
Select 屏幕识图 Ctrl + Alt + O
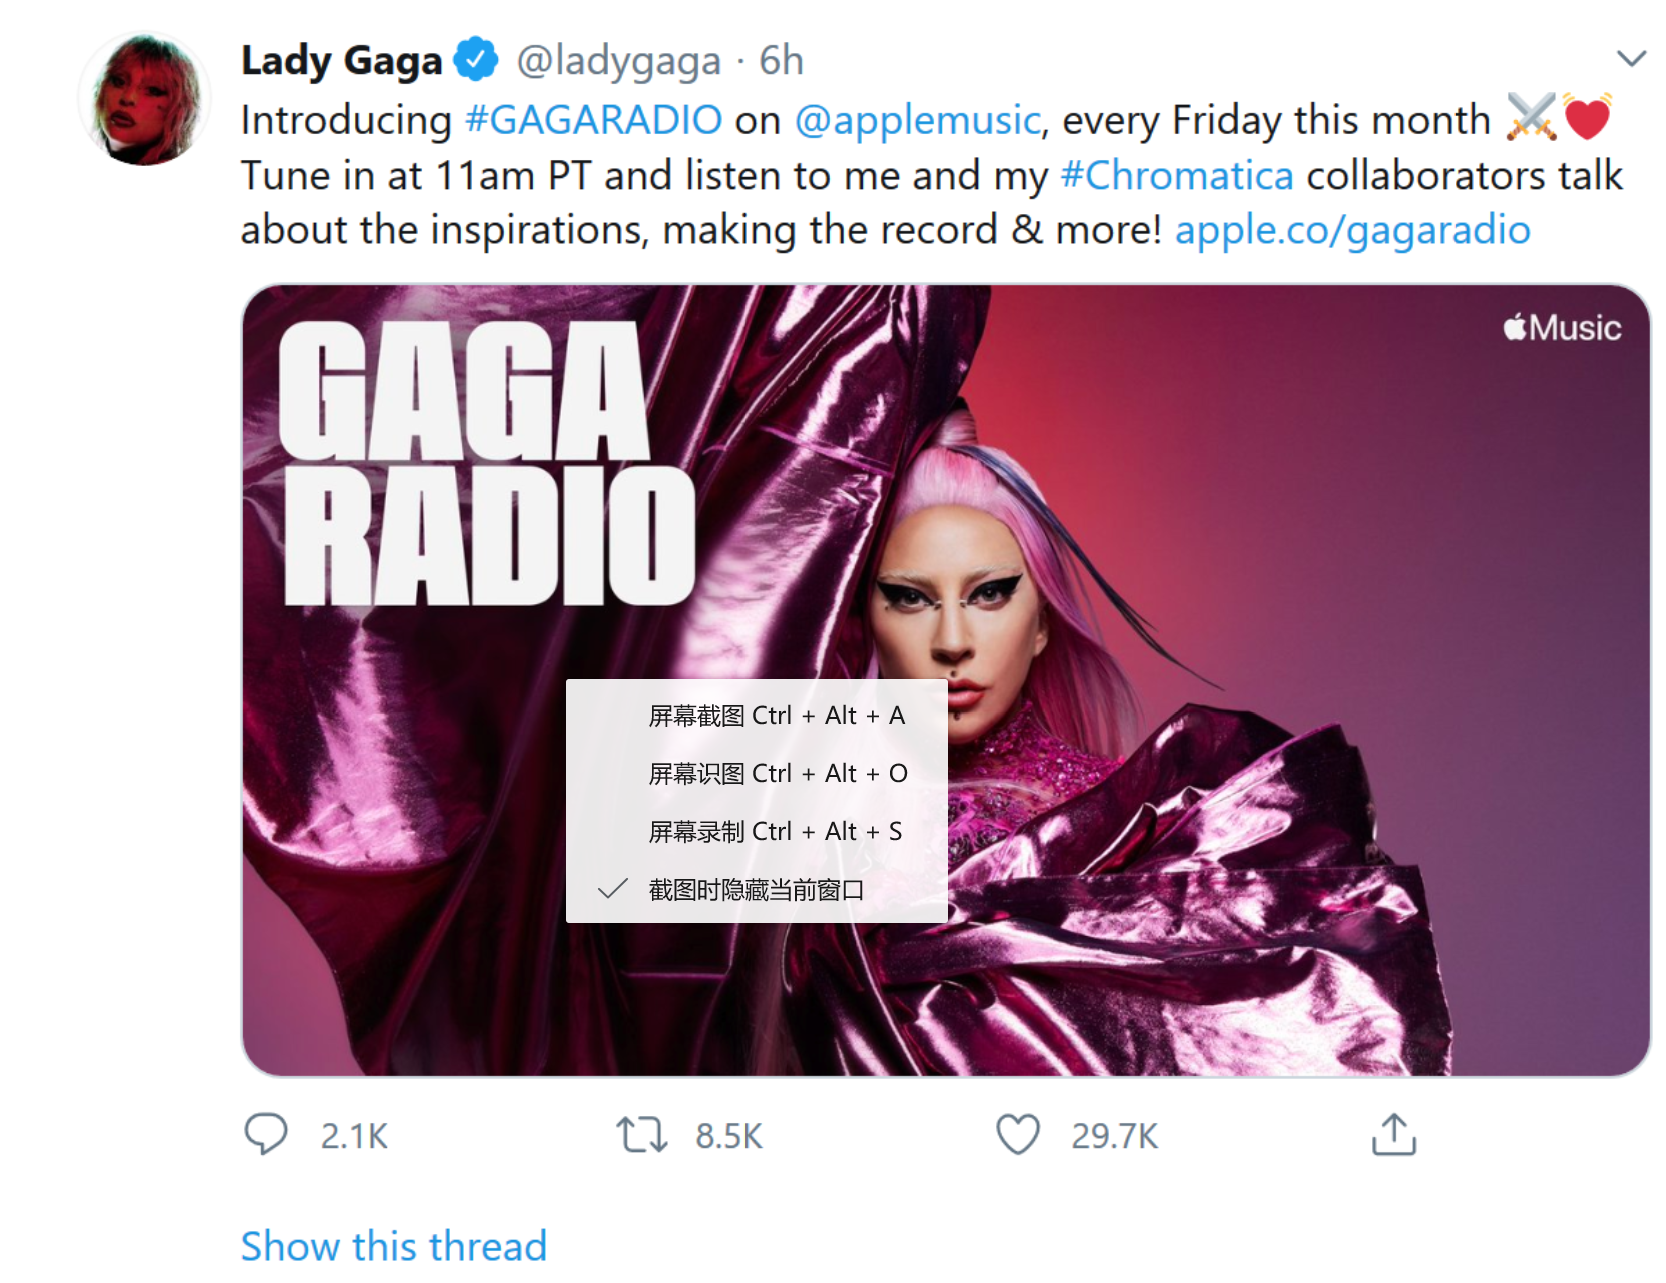756,773
